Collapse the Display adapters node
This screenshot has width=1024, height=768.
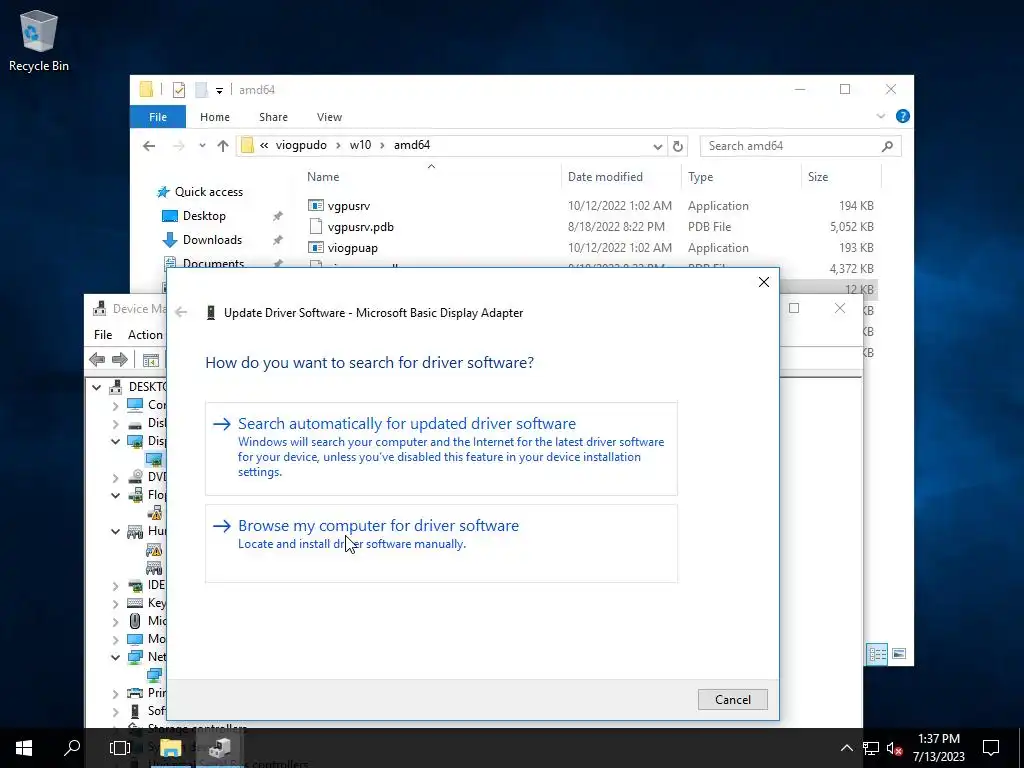coord(116,441)
